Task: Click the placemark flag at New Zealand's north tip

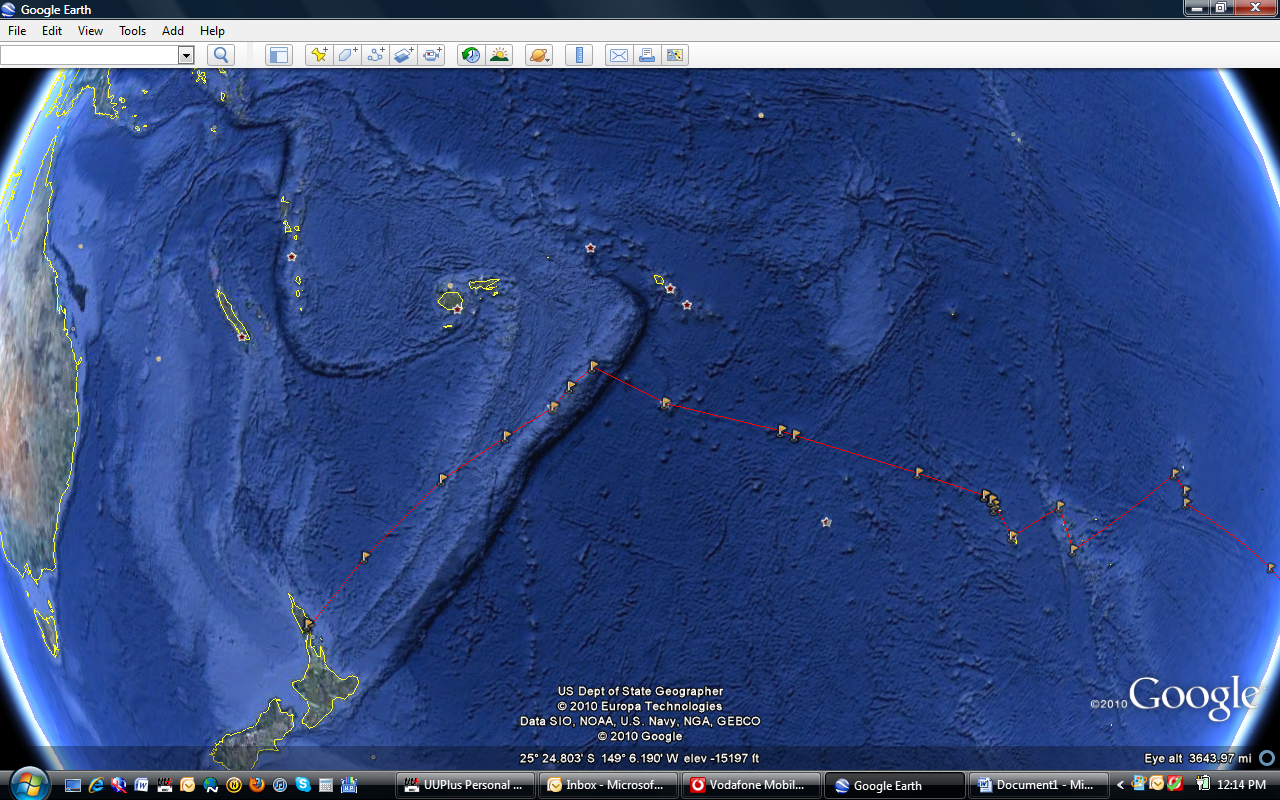Action: [309, 624]
